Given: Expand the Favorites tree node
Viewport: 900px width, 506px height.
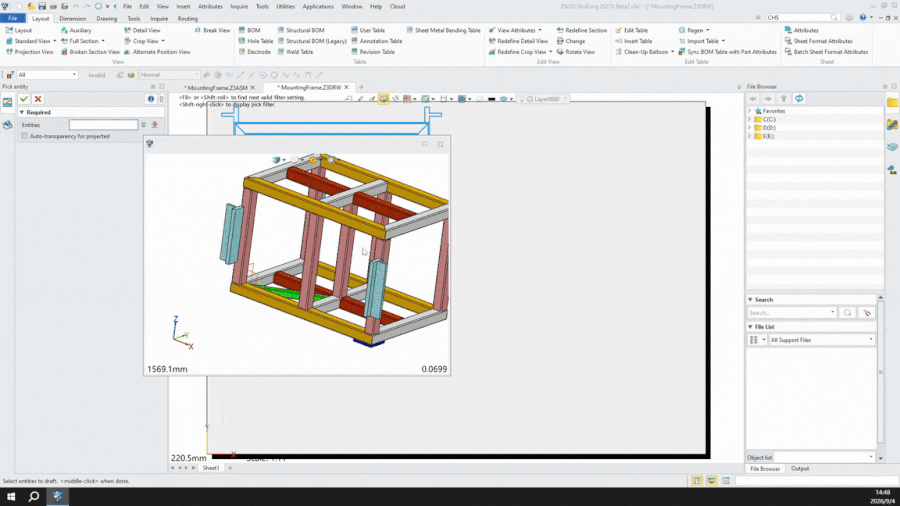Looking at the screenshot, I should point(749,111).
